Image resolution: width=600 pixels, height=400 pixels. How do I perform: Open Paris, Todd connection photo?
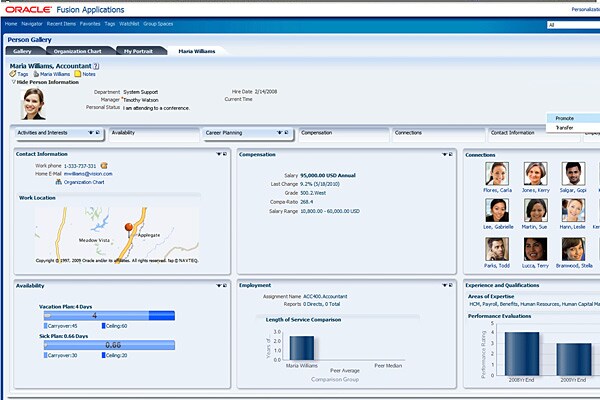tap(497, 249)
